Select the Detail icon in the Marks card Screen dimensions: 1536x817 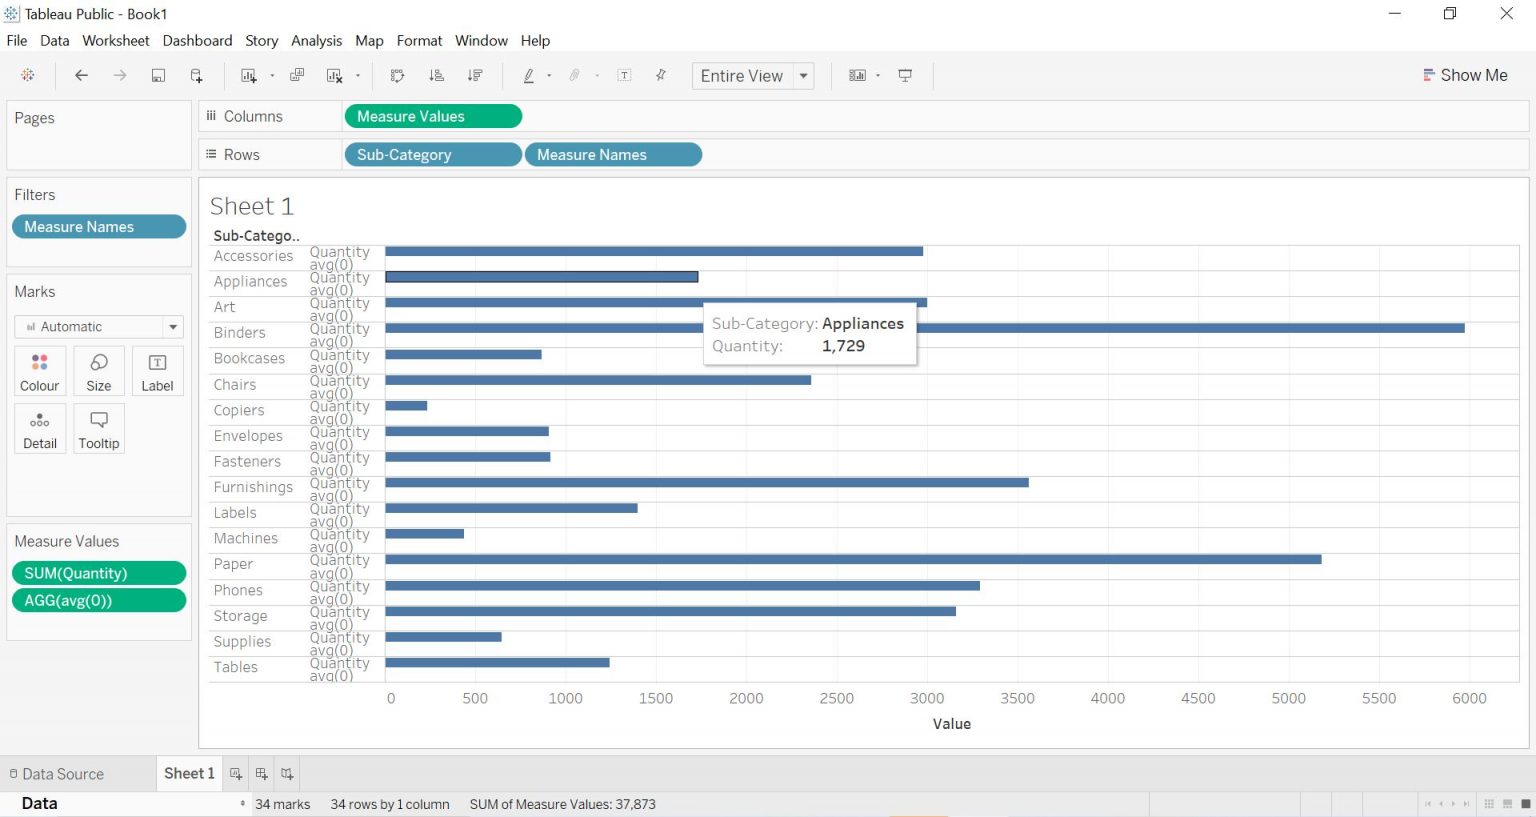(x=39, y=428)
